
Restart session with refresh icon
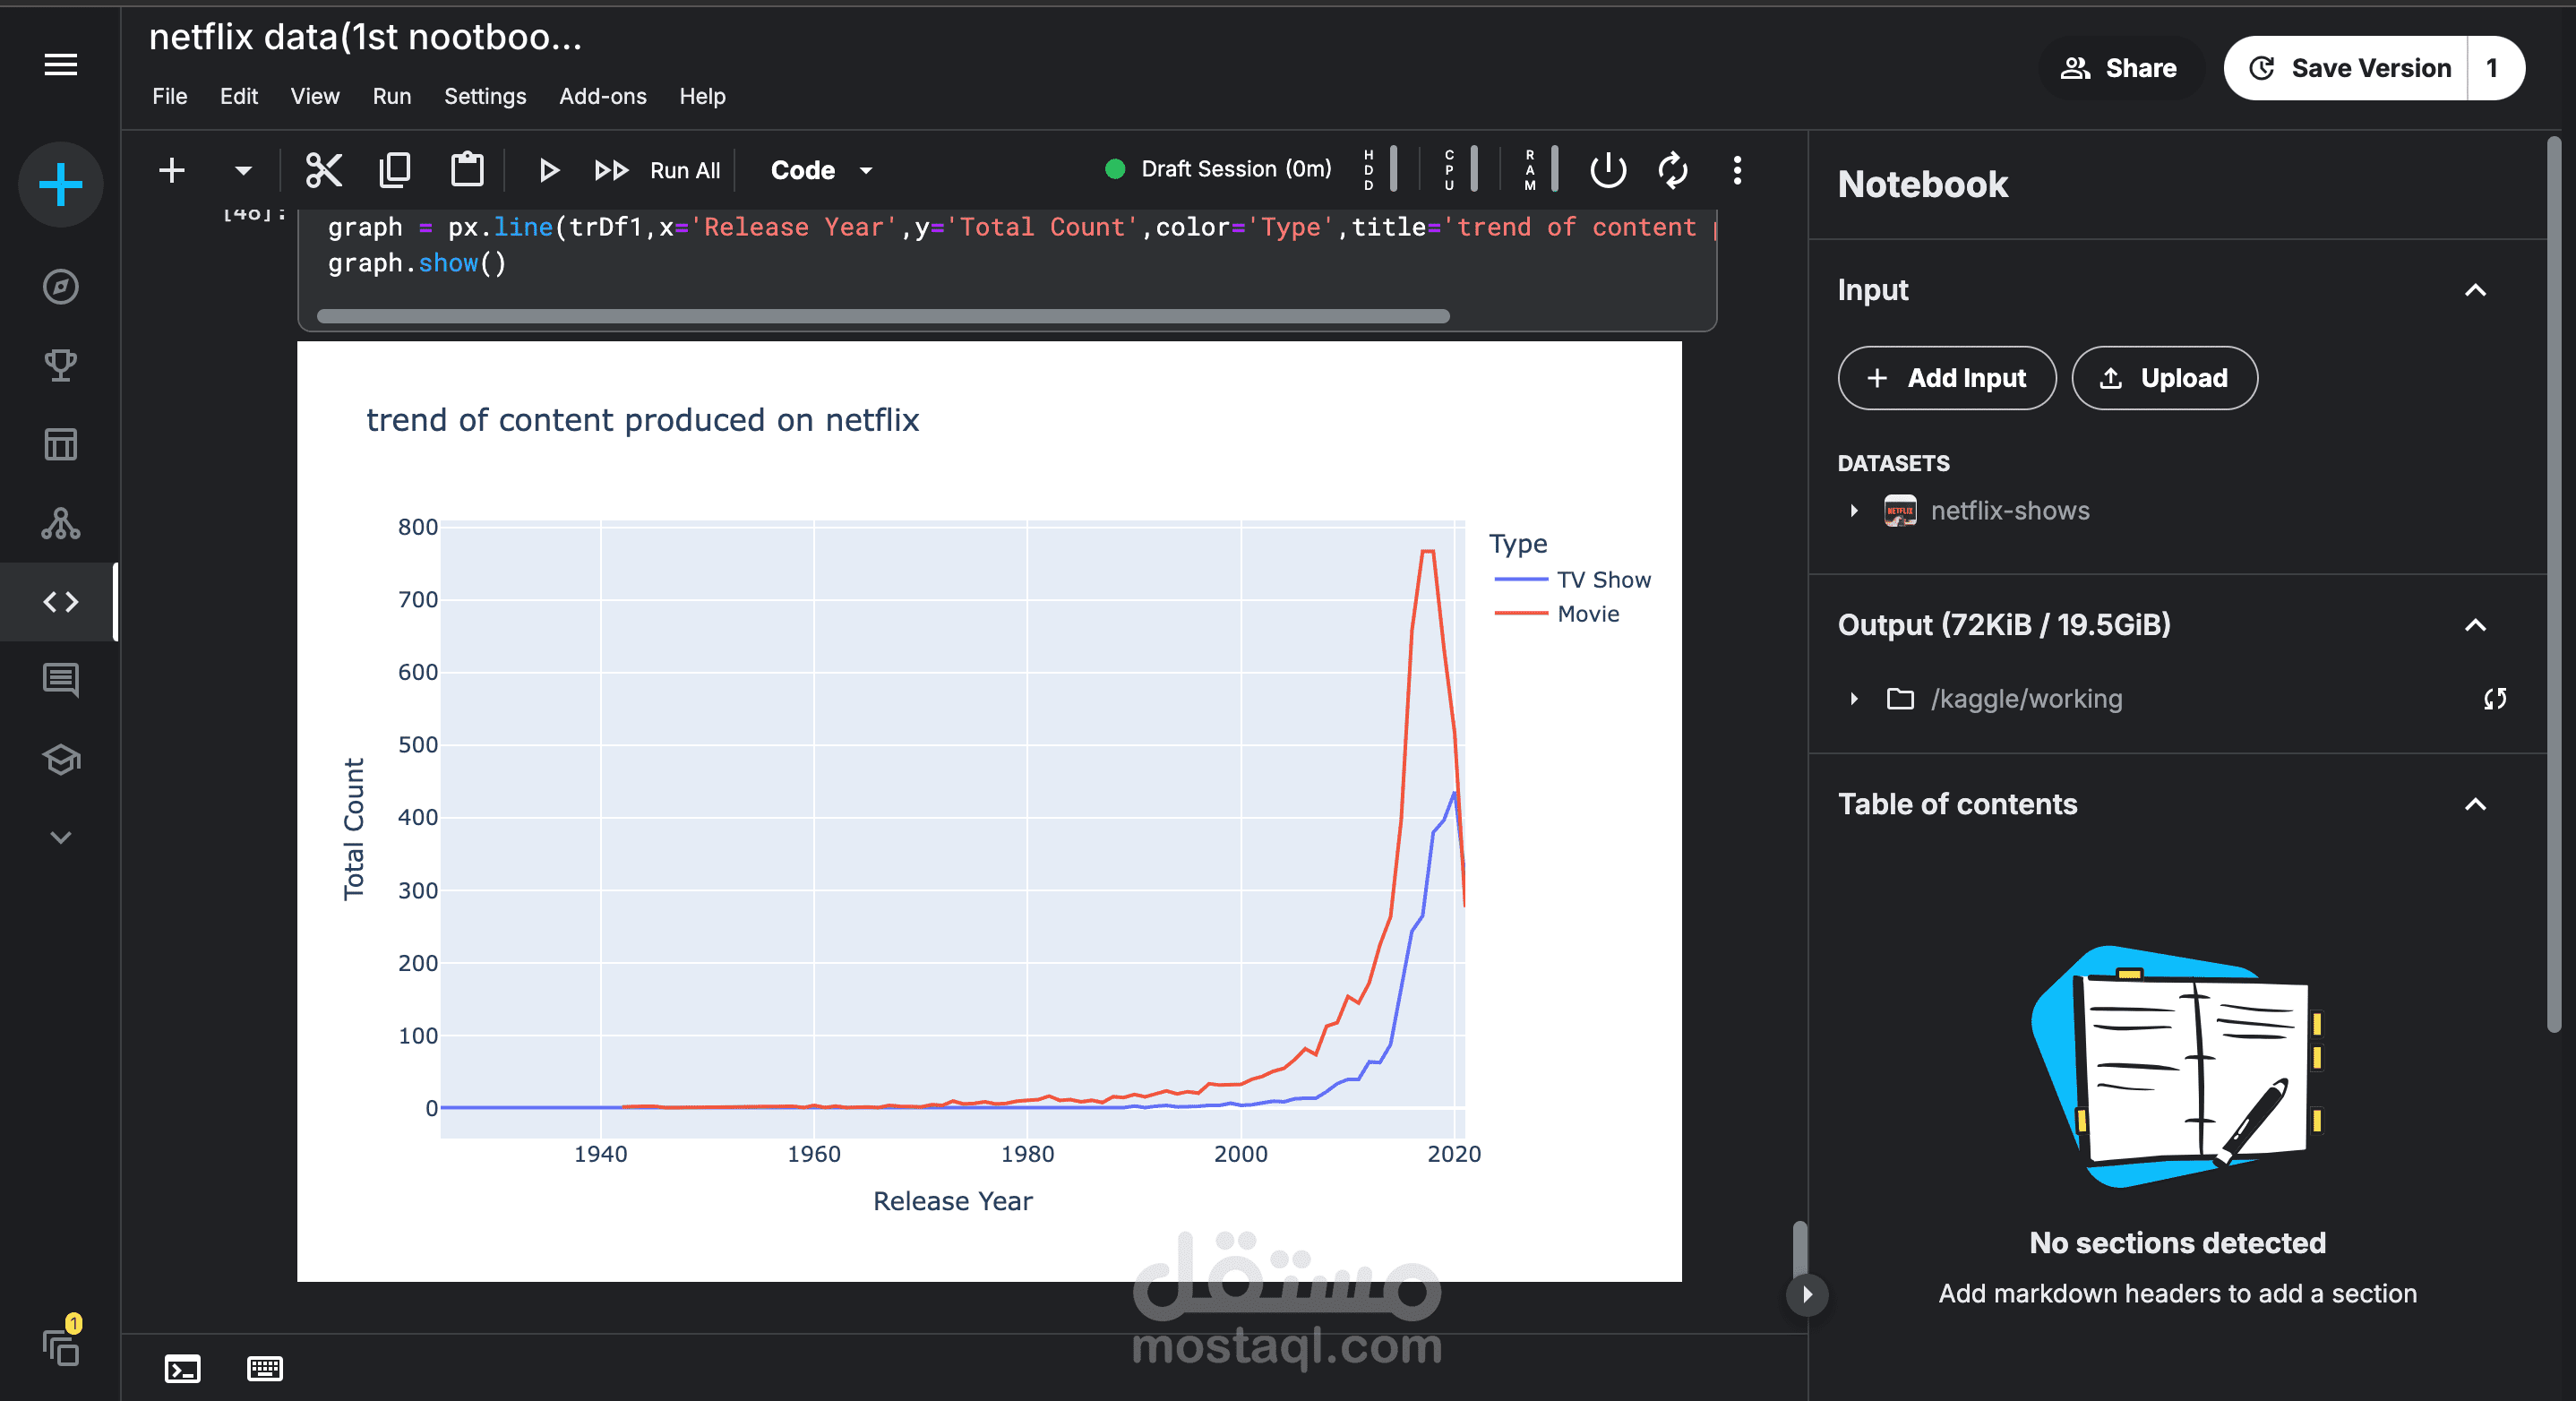[x=1673, y=170]
